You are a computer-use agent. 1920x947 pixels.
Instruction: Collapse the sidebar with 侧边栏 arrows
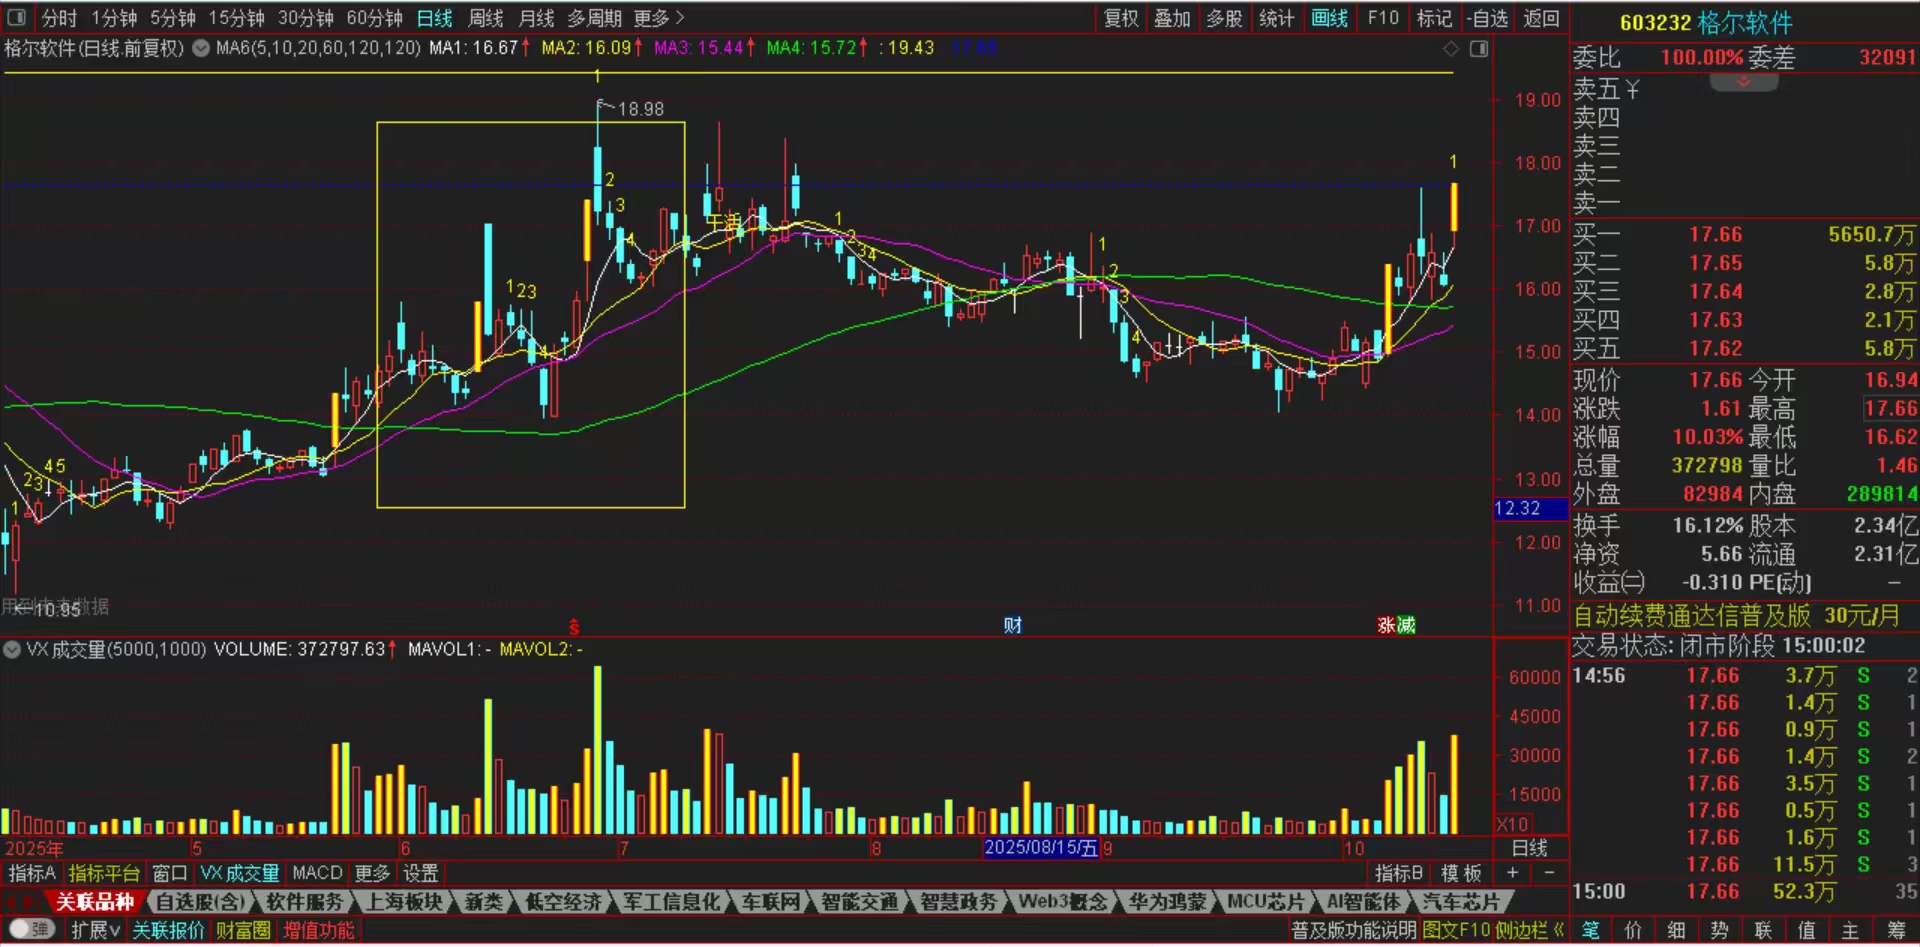(x=1528, y=930)
